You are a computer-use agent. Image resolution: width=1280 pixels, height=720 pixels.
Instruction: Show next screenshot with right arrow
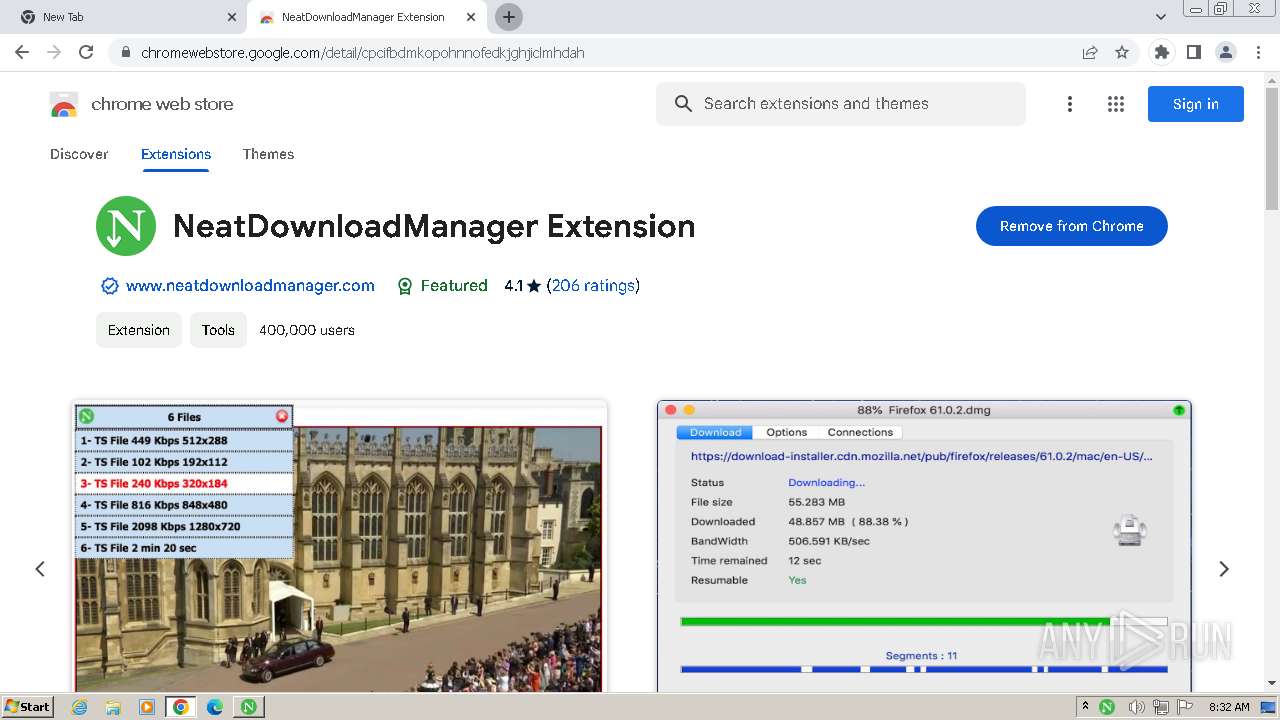(x=1223, y=569)
